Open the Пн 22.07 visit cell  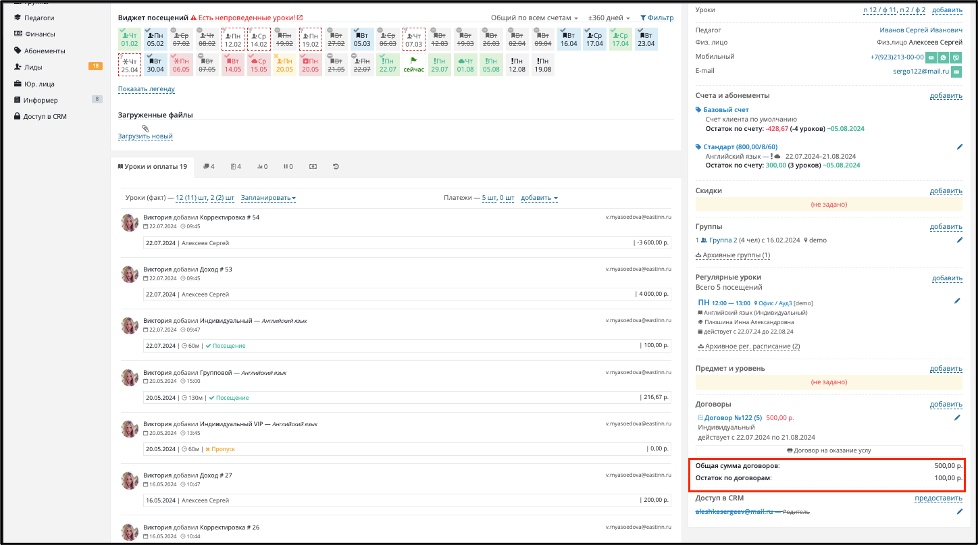[x=388, y=65]
